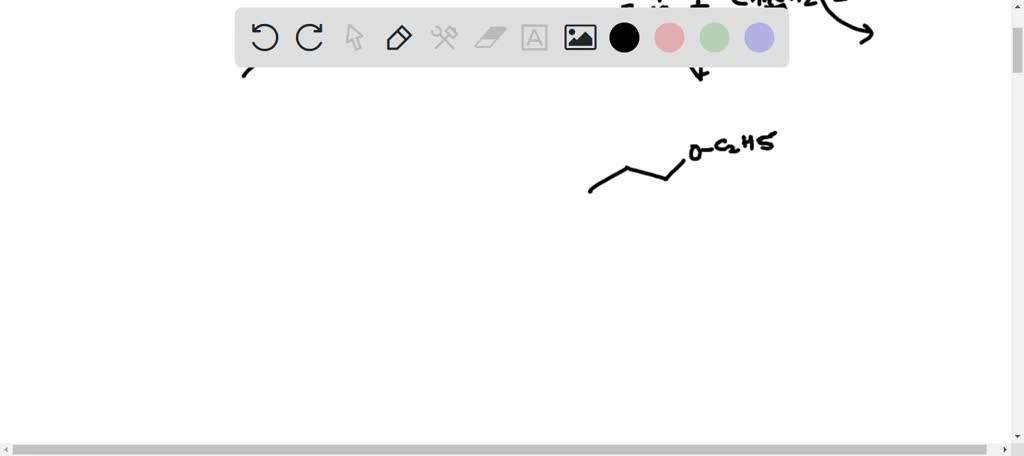Click the scroll up arrow
The image size is (1024, 456).
tap(1017, 5)
